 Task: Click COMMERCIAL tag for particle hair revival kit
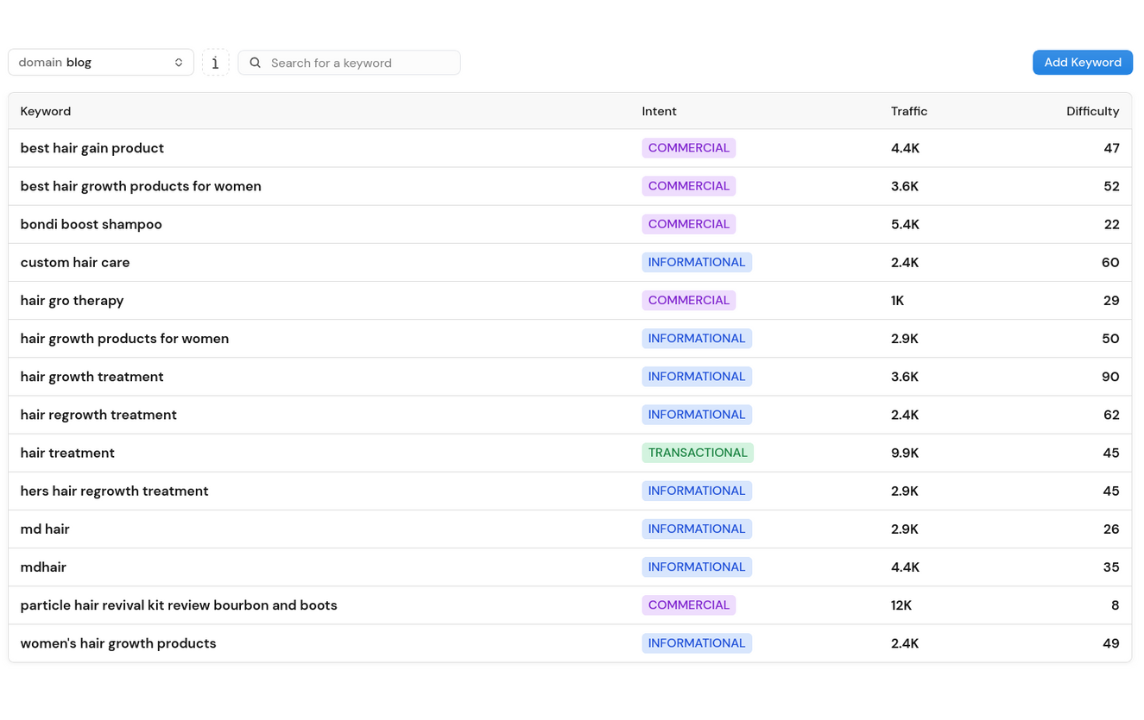689,605
